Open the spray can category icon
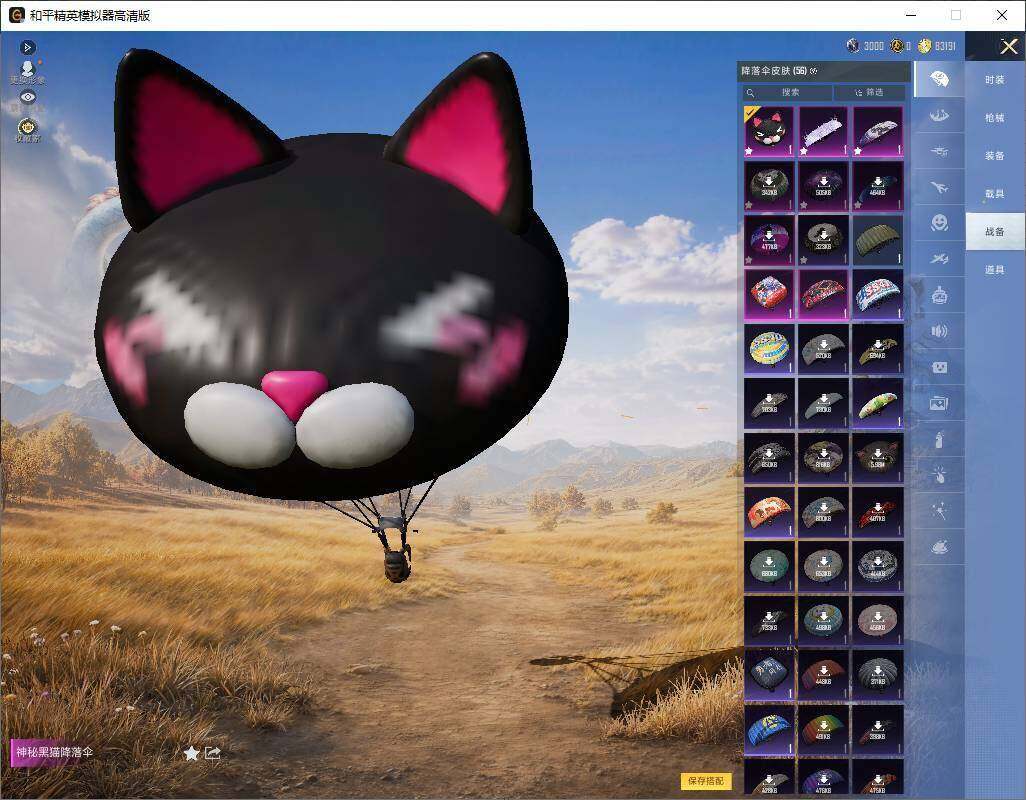The width and height of the screenshot is (1026, 800). point(939,440)
